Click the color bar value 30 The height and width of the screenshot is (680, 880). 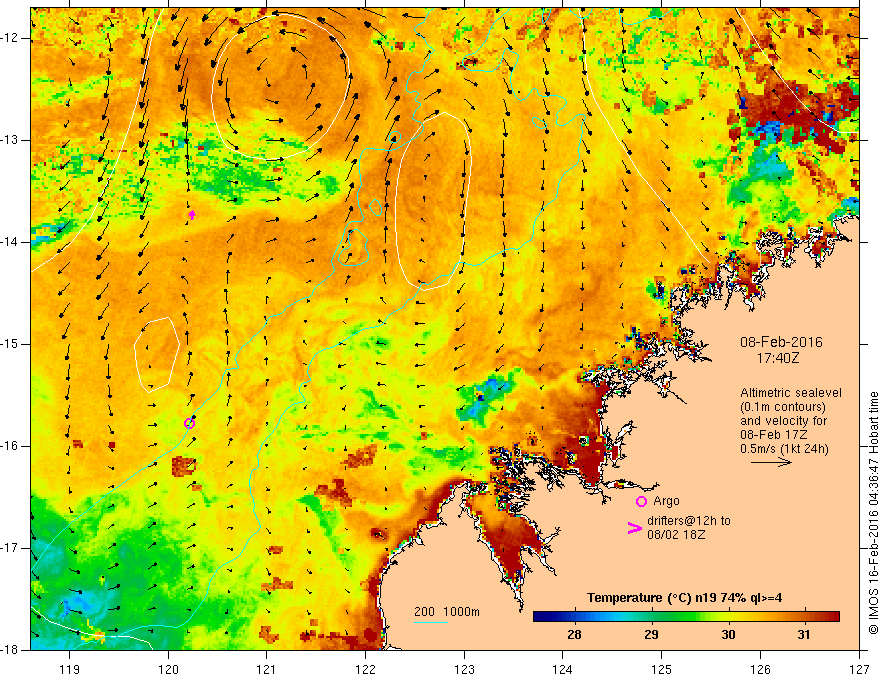[x=728, y=635]
